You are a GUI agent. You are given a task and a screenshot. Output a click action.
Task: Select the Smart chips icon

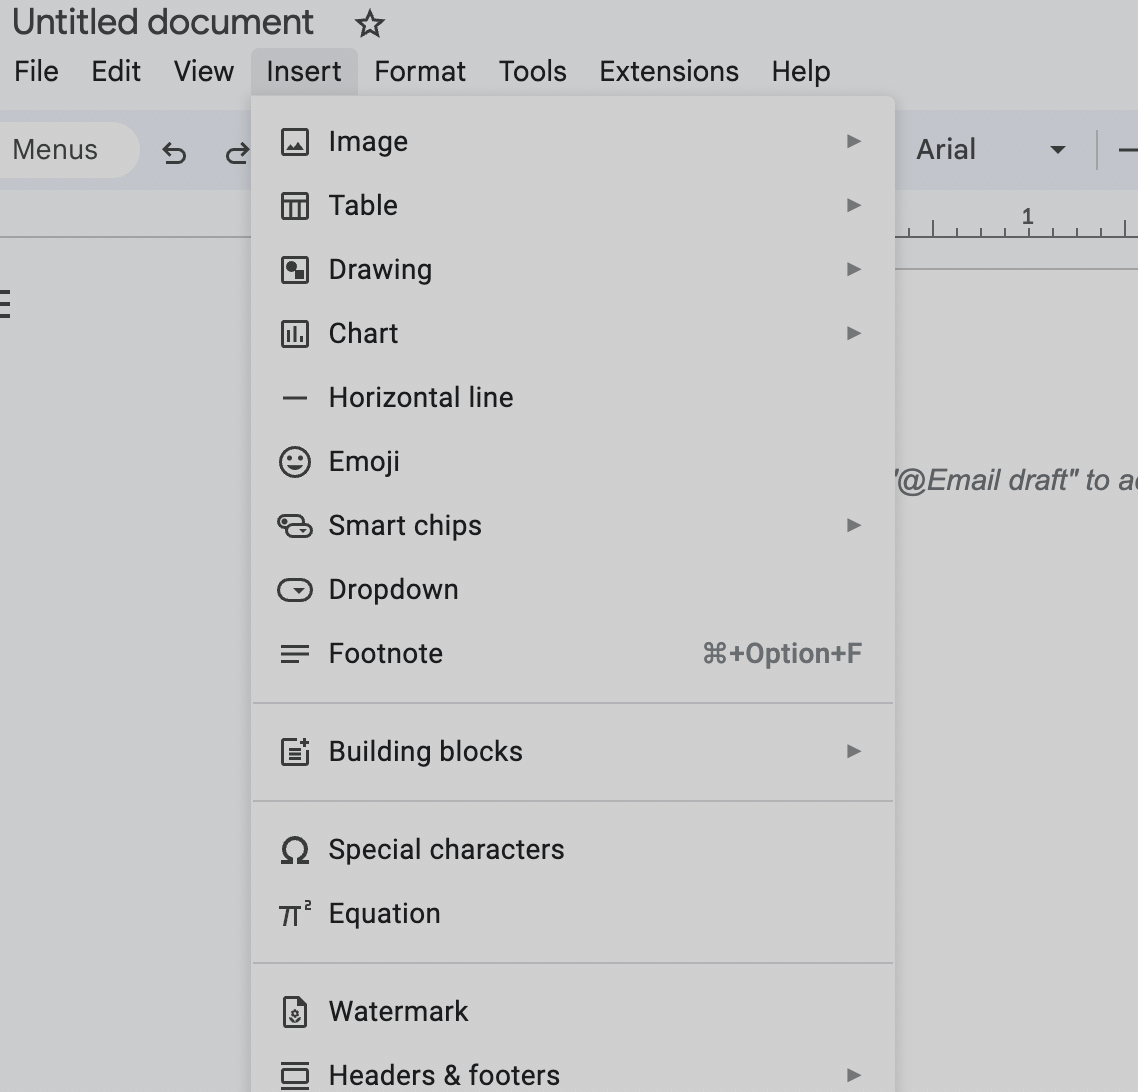point(294,525)
